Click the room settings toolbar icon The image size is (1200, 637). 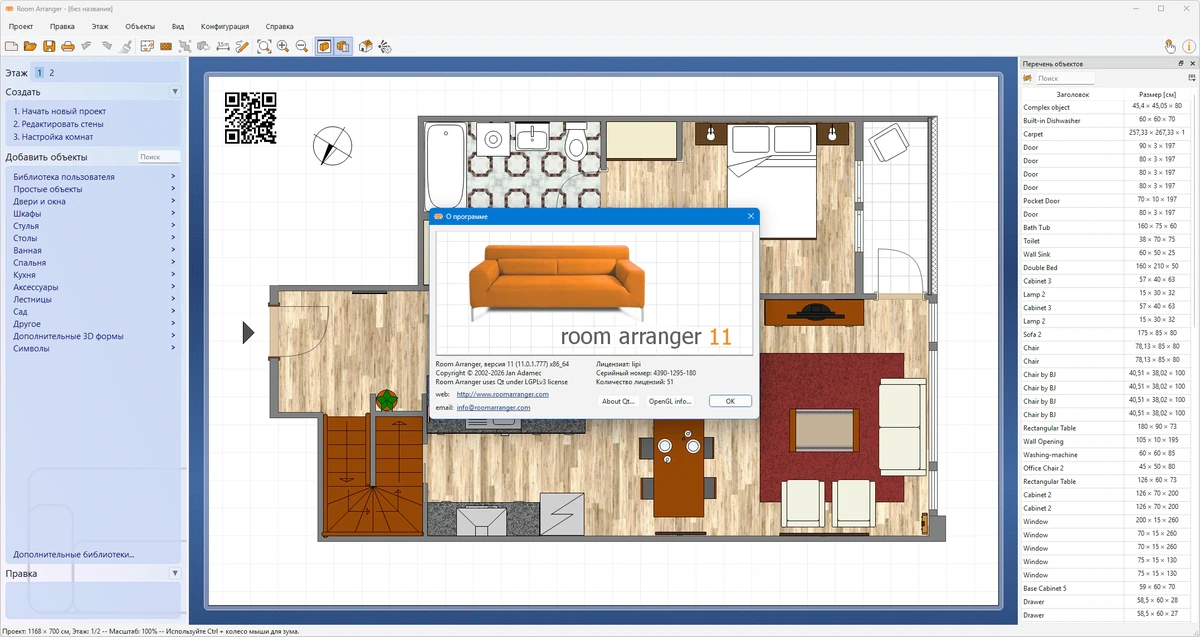[x=146, y=46]
